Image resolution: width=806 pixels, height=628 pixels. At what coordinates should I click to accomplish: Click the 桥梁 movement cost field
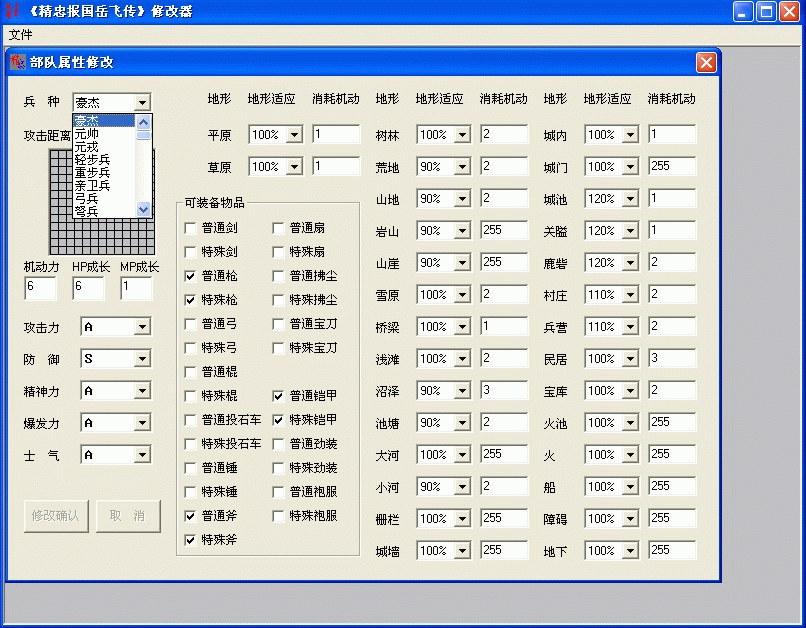pyautogui.click(x=505, y=326)
